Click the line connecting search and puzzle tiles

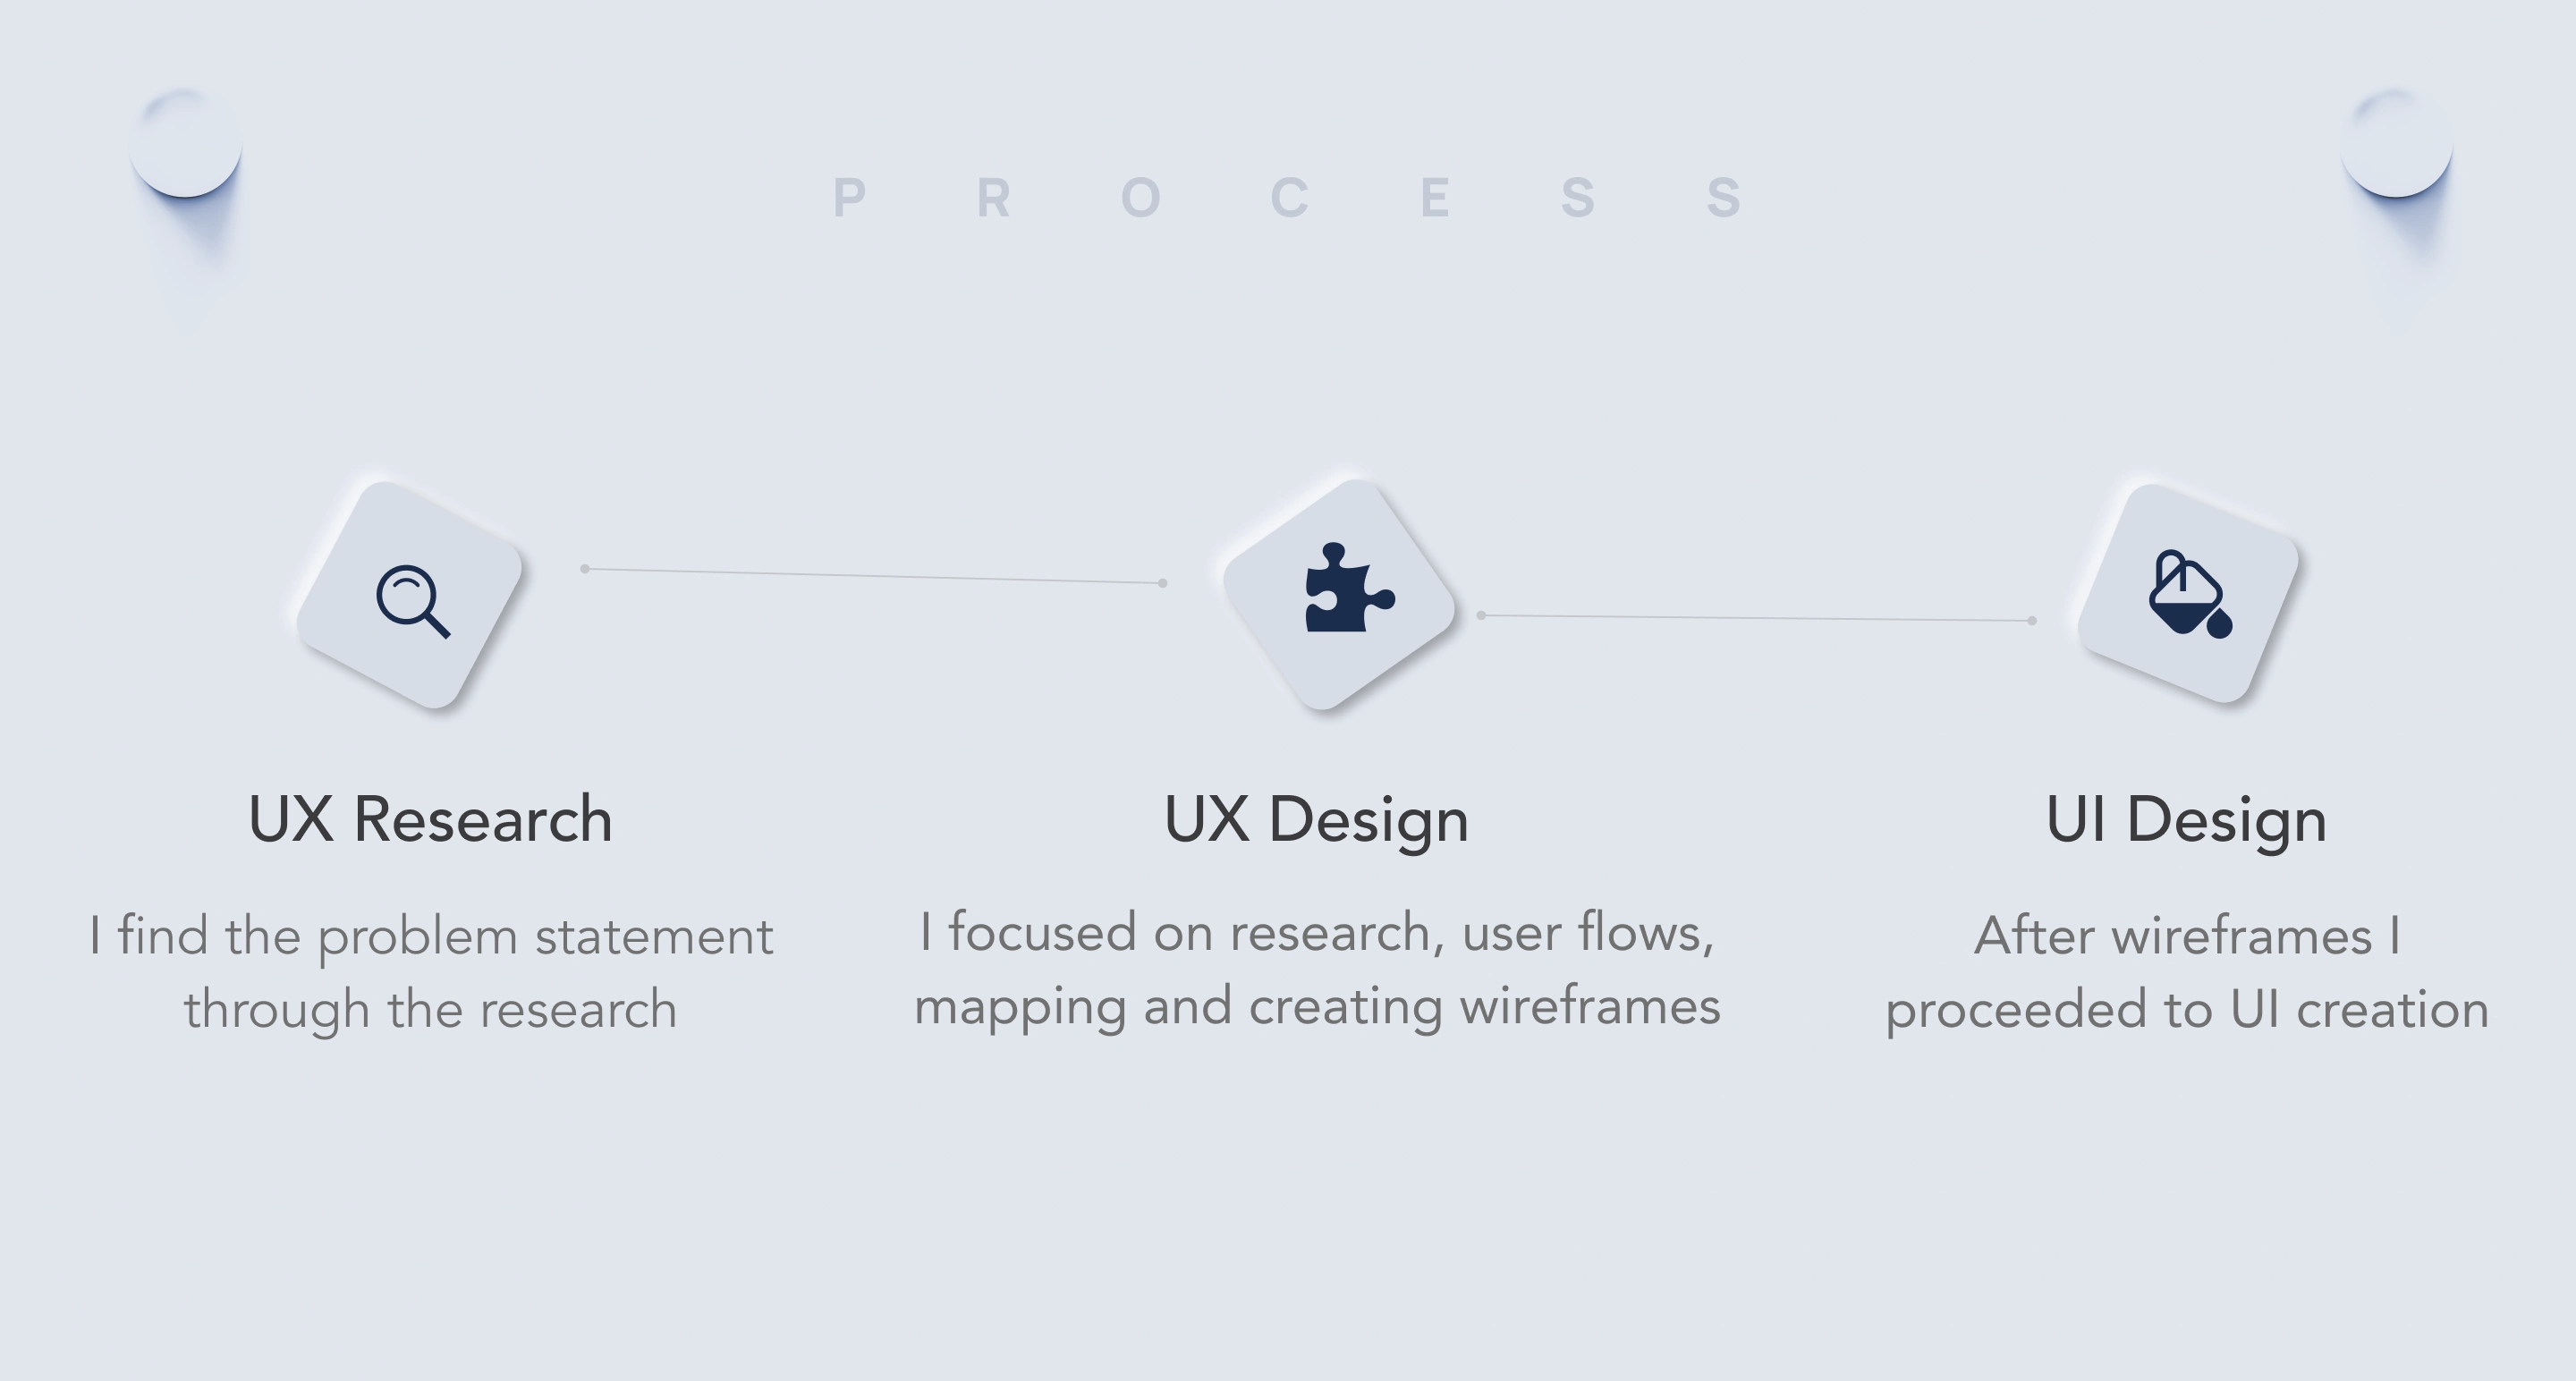(874, 576)
